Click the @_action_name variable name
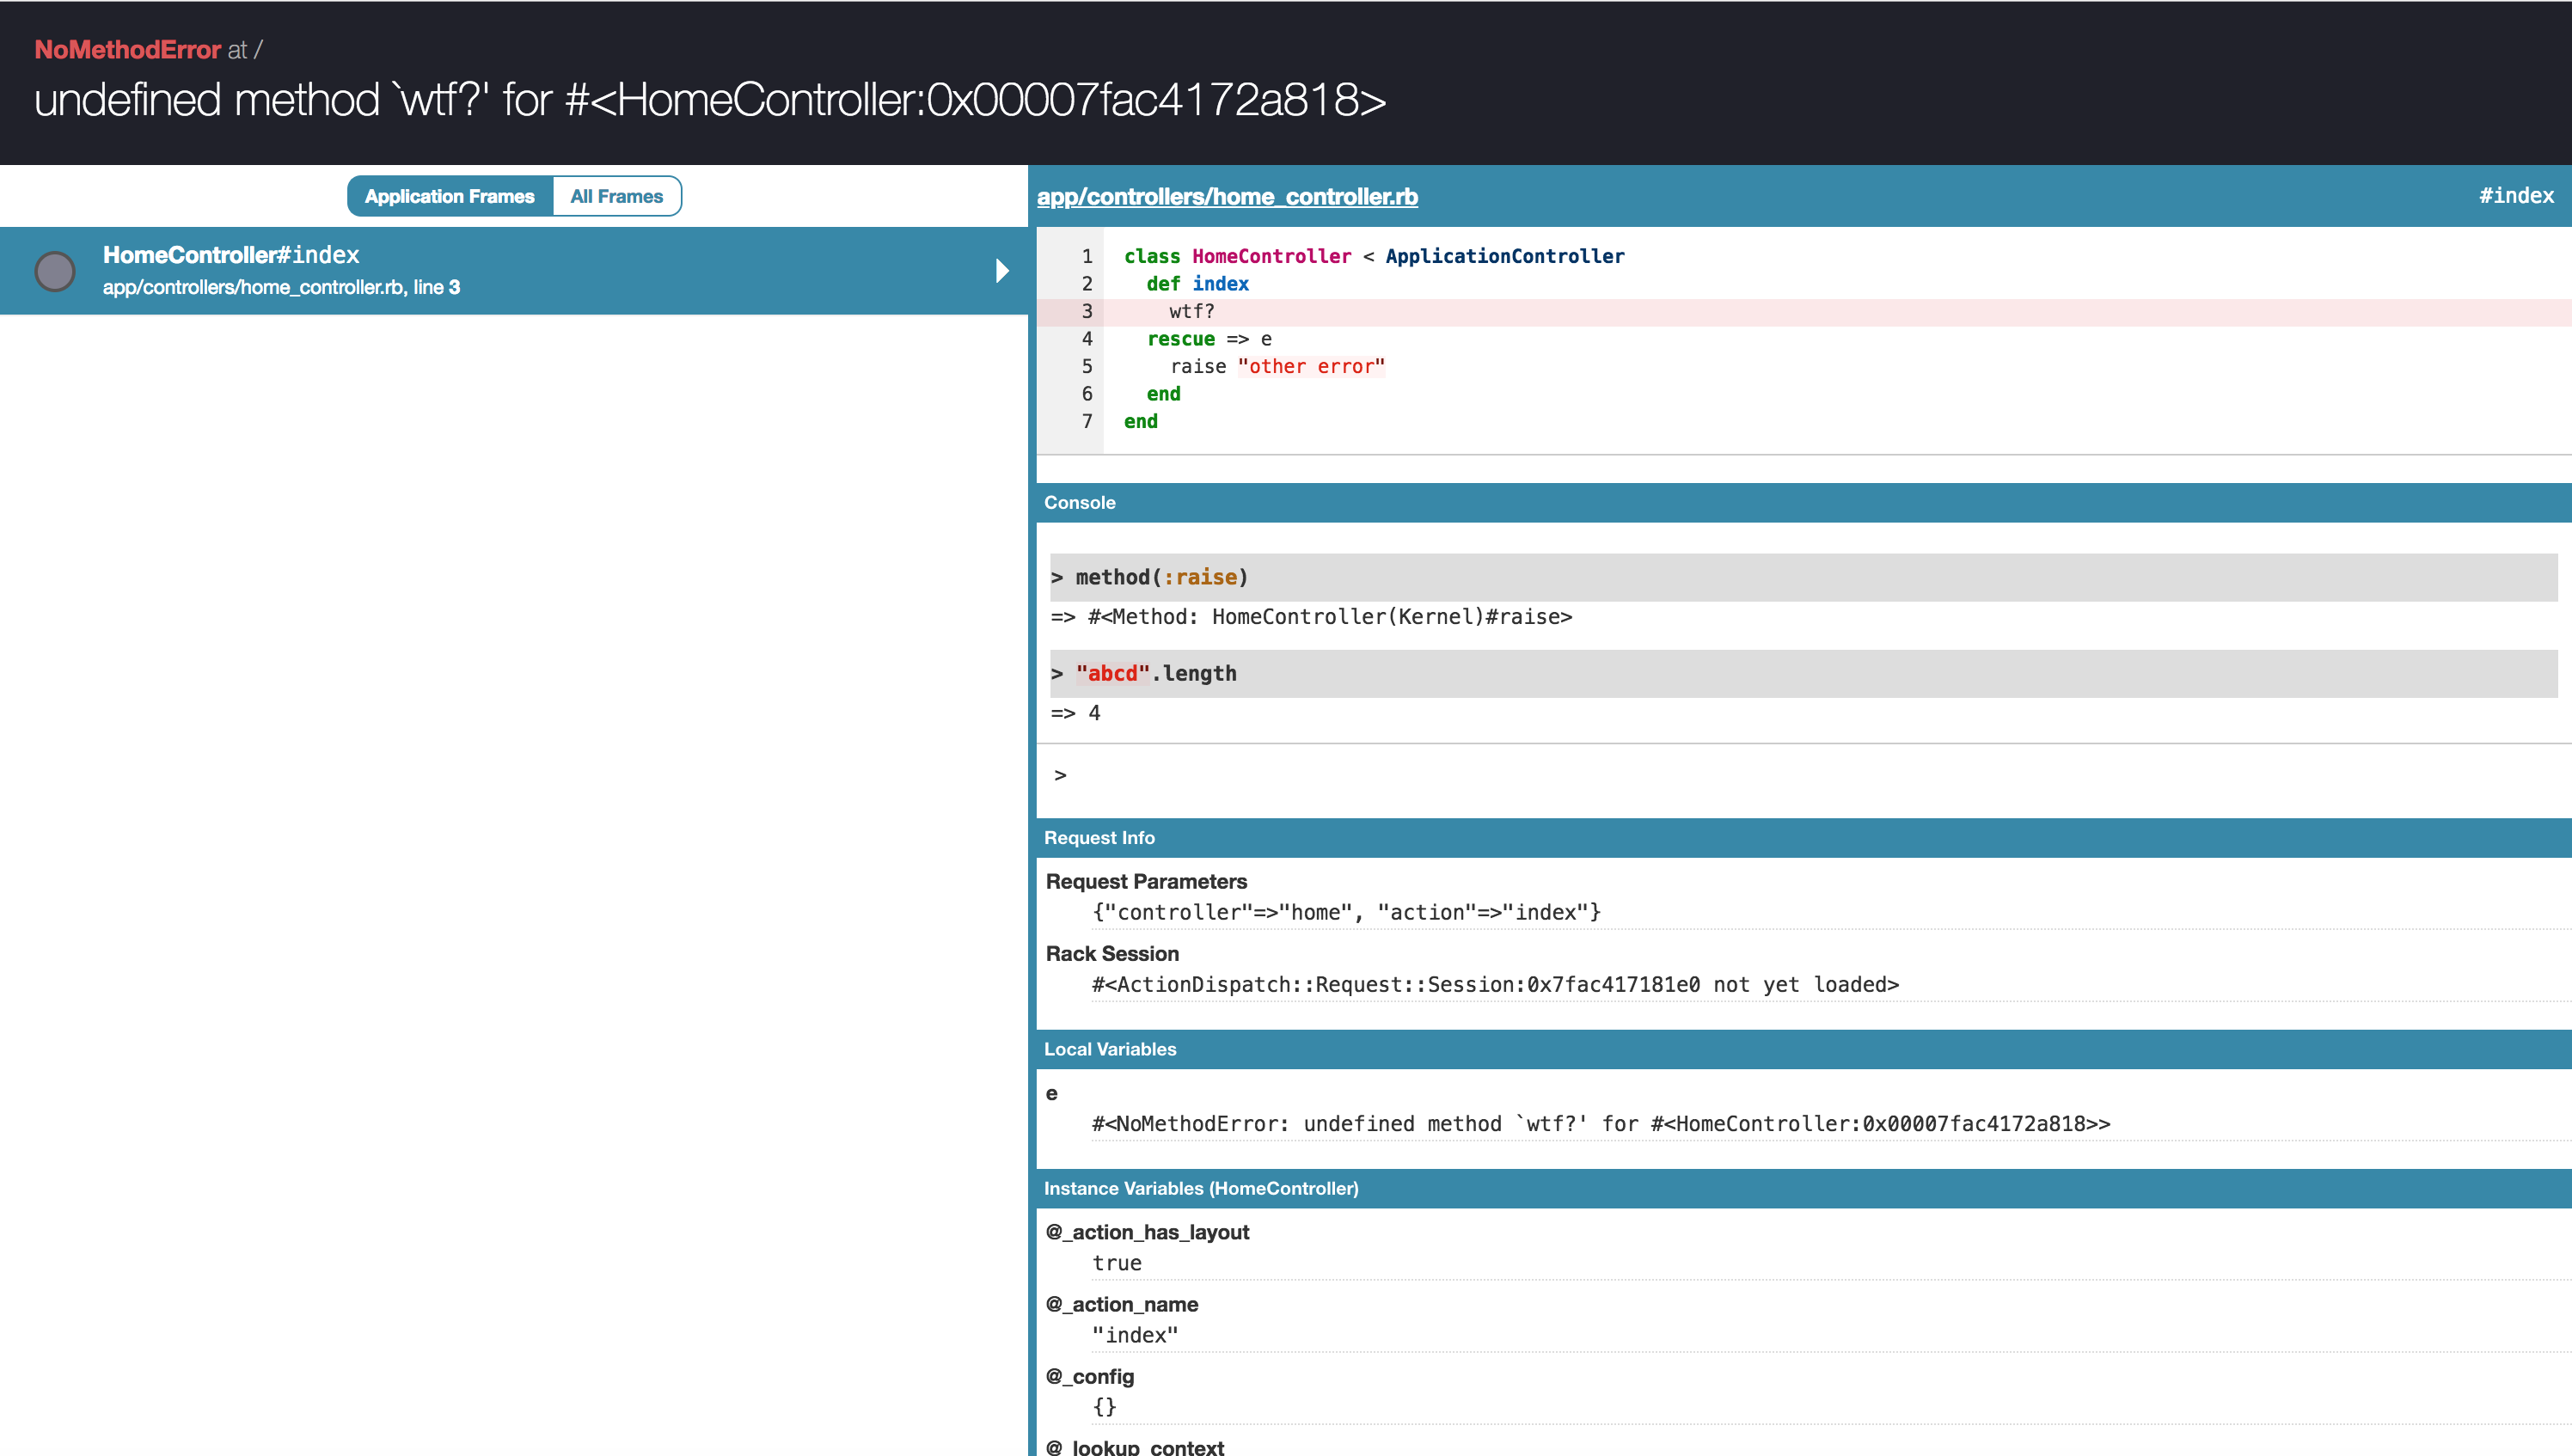Image resolution: width=2572 pixels, height=1456 pixels. (1122, 1304)
